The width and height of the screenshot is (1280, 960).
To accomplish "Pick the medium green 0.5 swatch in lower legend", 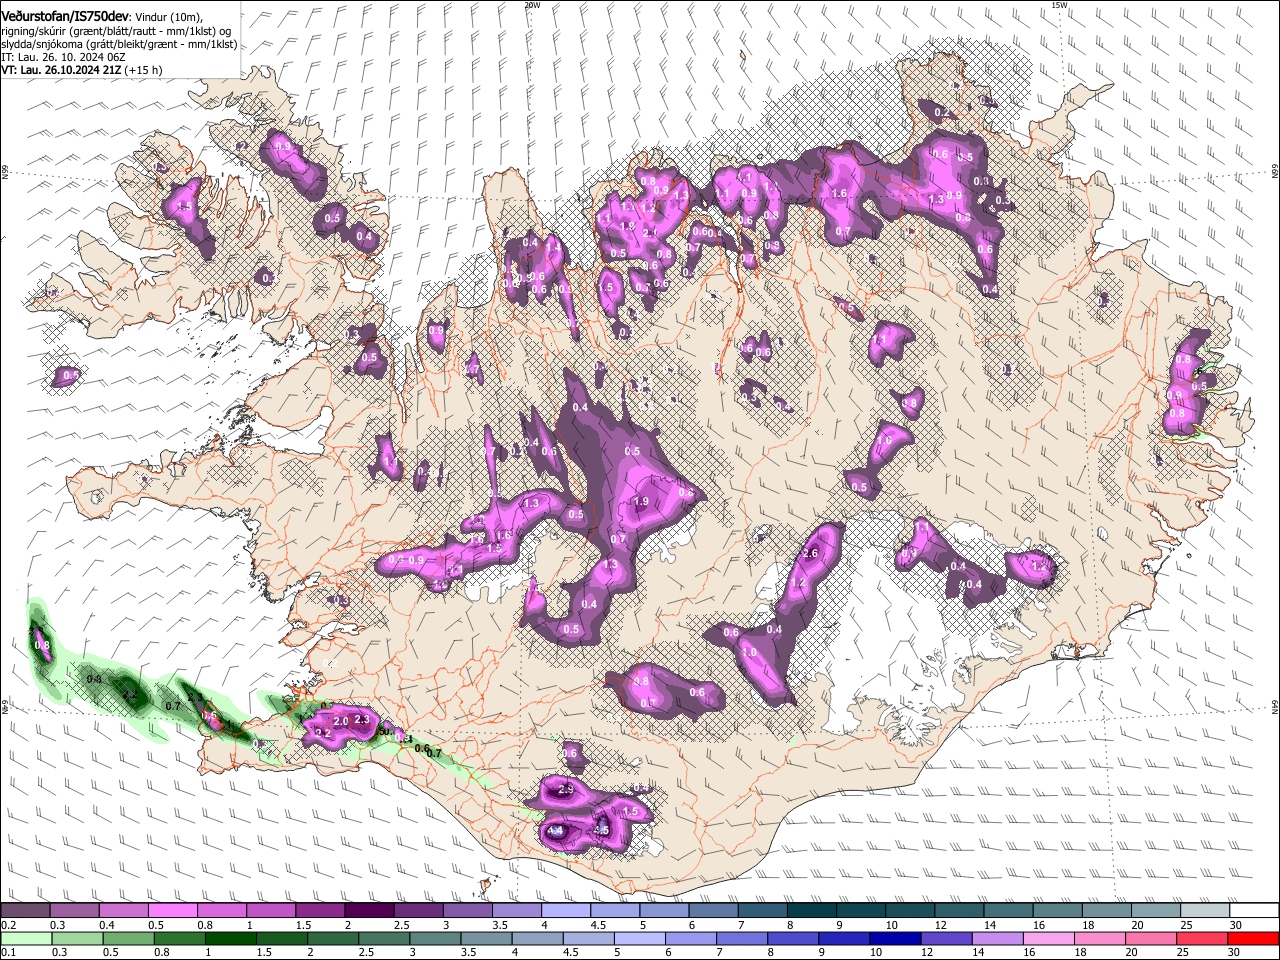I will pyautogui.click(x=129, y=938).
